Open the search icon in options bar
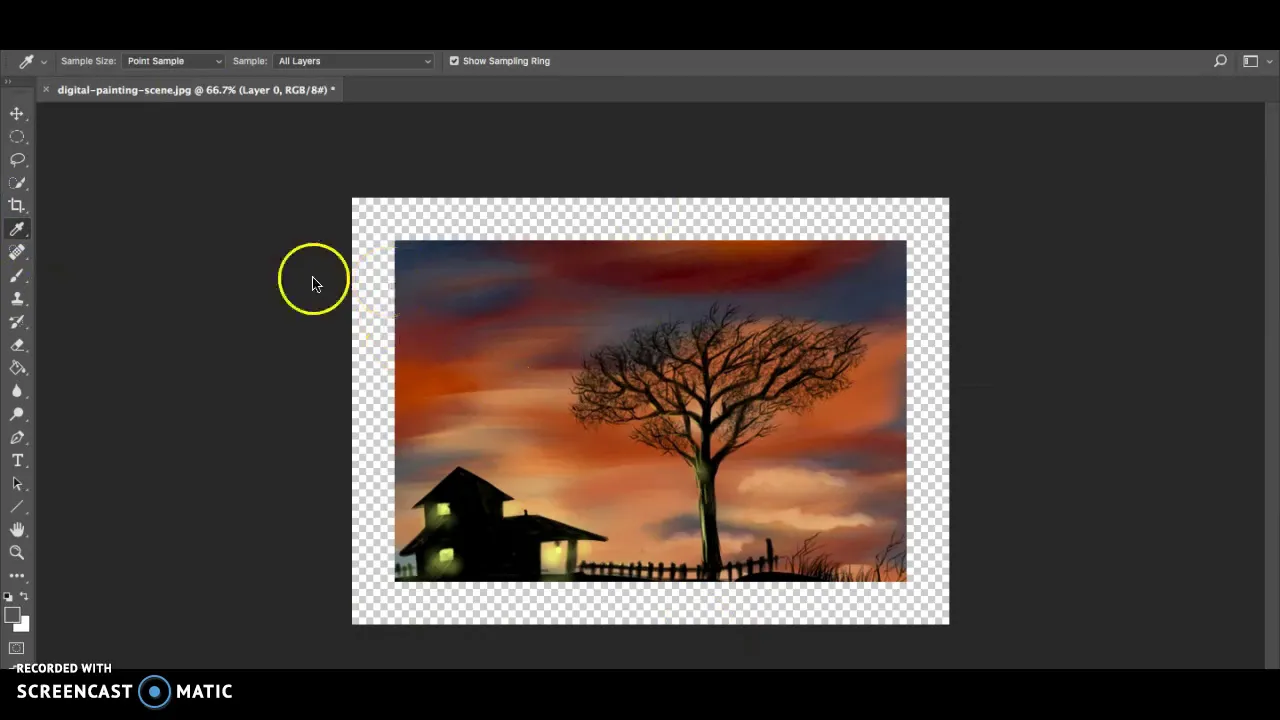Viewport: 1280px width, 720px height. [1220, 61]
